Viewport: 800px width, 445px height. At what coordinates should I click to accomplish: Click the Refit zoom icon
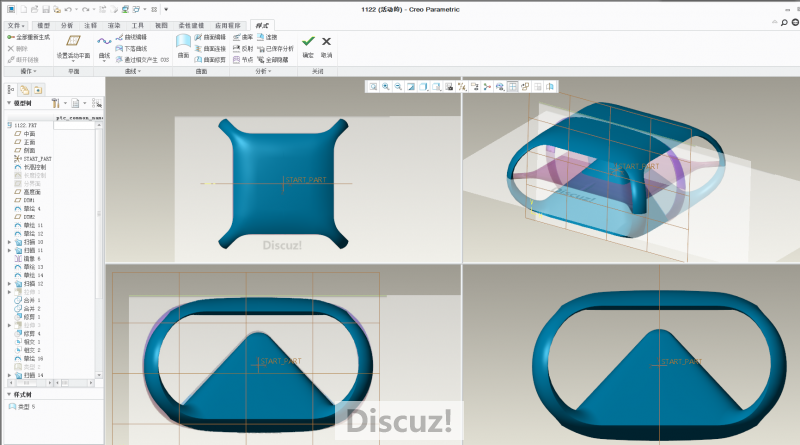373,87
